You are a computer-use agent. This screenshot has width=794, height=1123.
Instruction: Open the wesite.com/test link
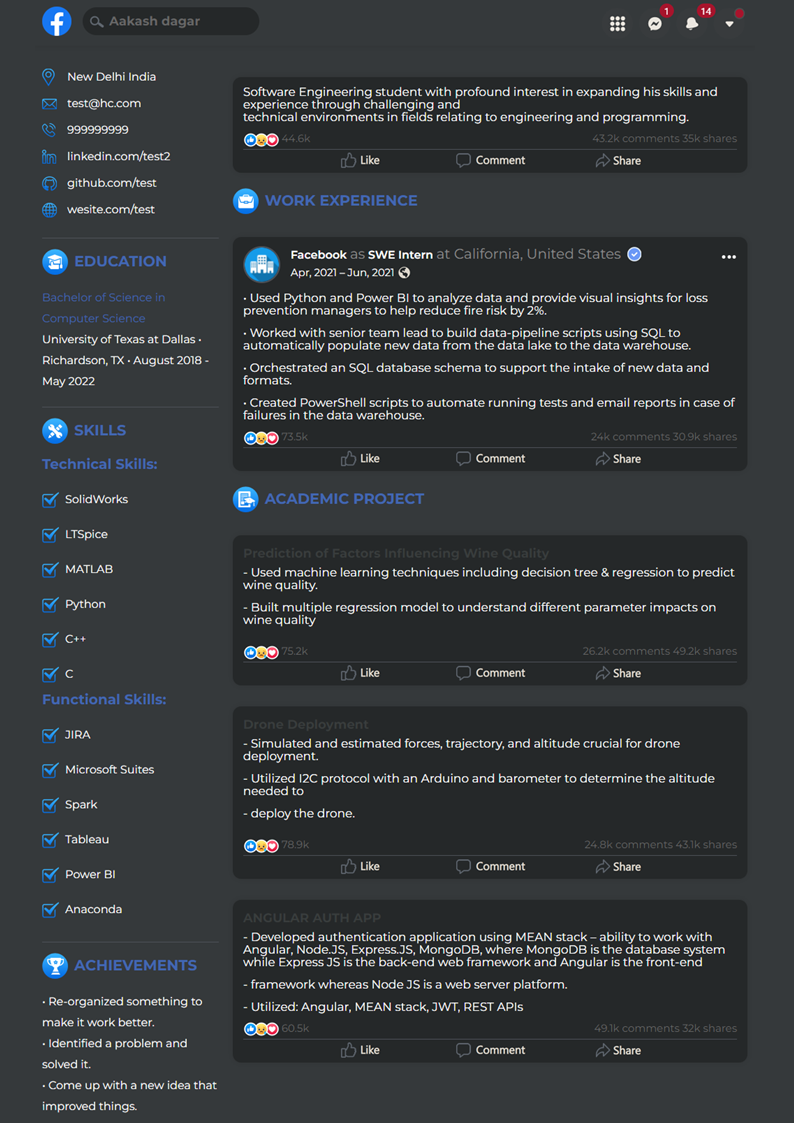click(x=111, y=210)
